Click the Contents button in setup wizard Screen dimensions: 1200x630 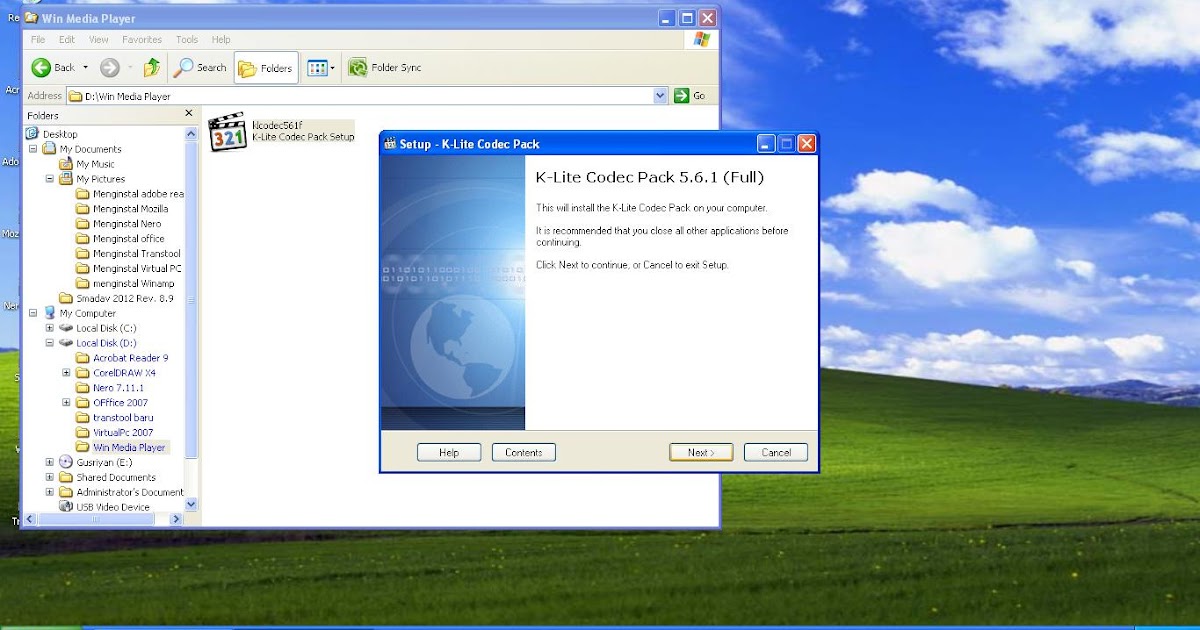click(524, 452)
